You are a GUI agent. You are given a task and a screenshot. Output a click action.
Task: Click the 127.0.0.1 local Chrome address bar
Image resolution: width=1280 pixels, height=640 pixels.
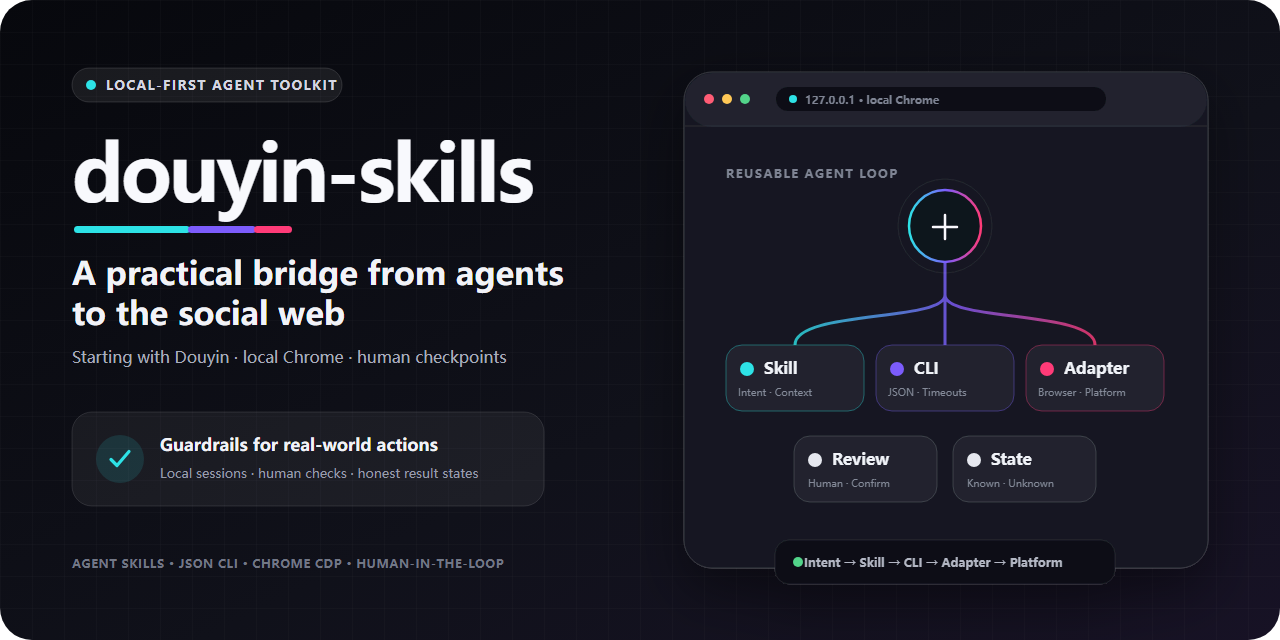click(x=941, y=99)
